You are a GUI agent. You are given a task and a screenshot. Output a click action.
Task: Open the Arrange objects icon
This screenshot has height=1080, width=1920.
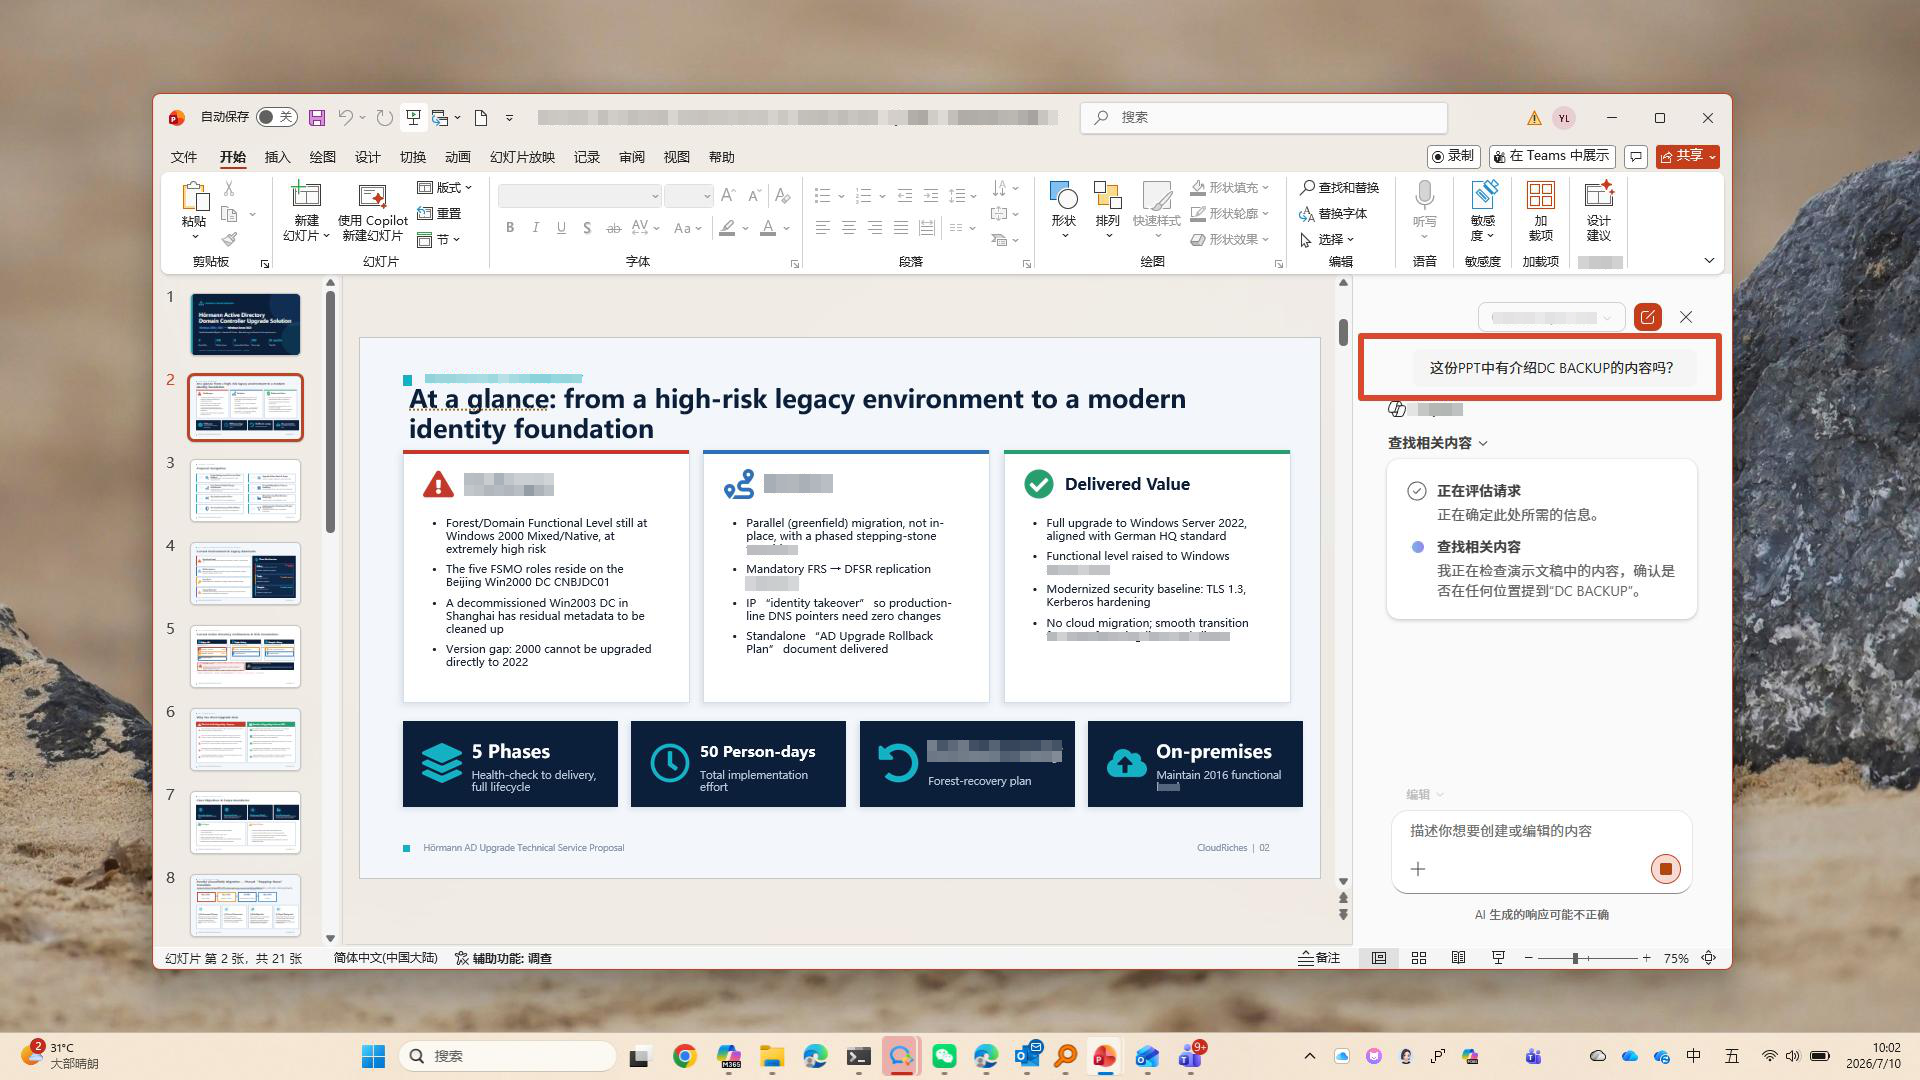click(x=1107, y=196)
